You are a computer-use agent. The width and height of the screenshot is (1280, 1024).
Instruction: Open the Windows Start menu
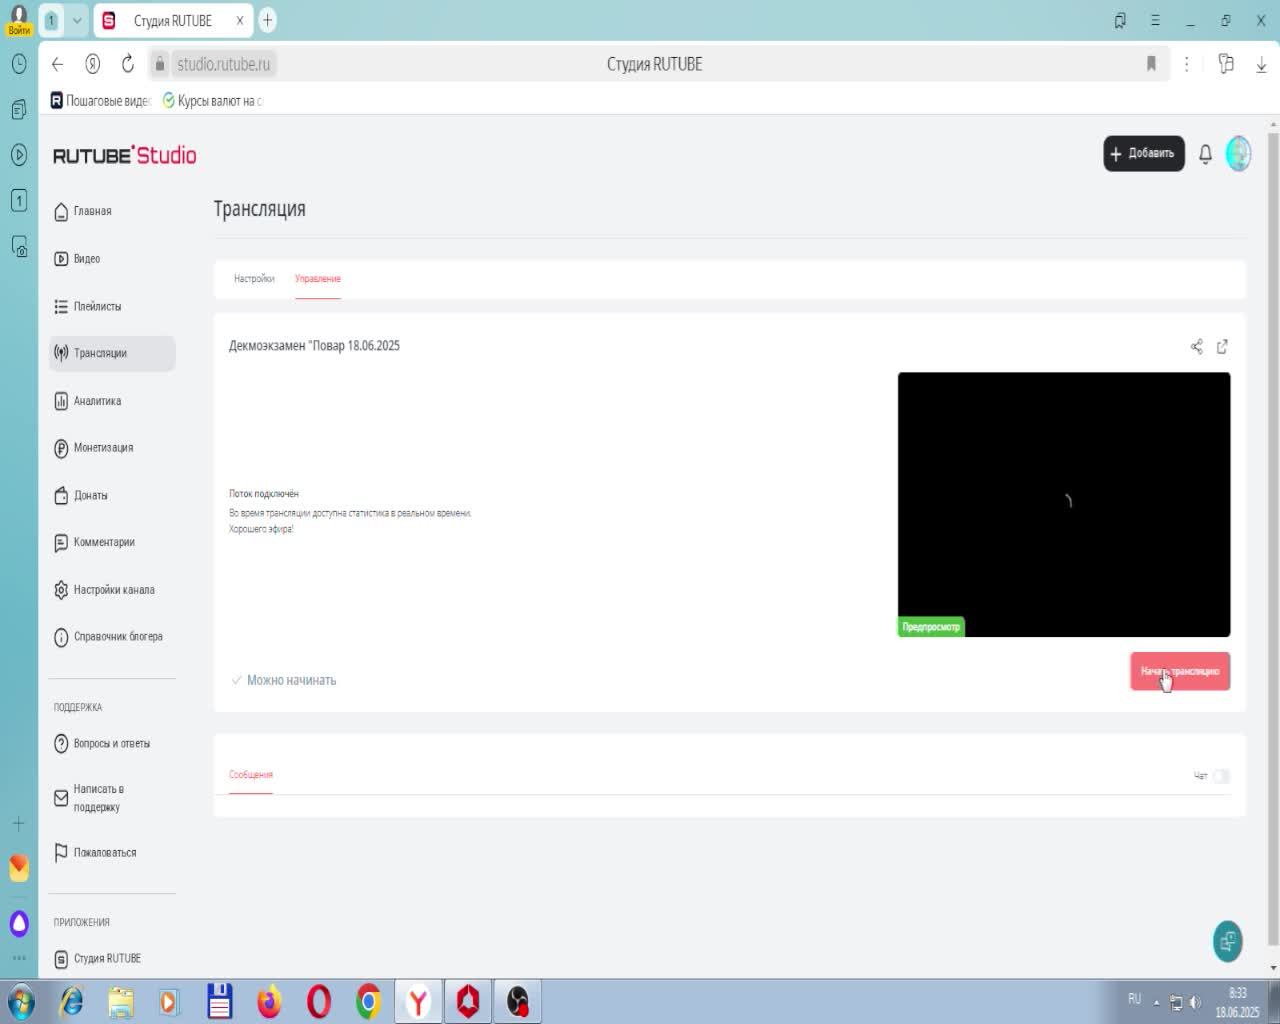20,1002
